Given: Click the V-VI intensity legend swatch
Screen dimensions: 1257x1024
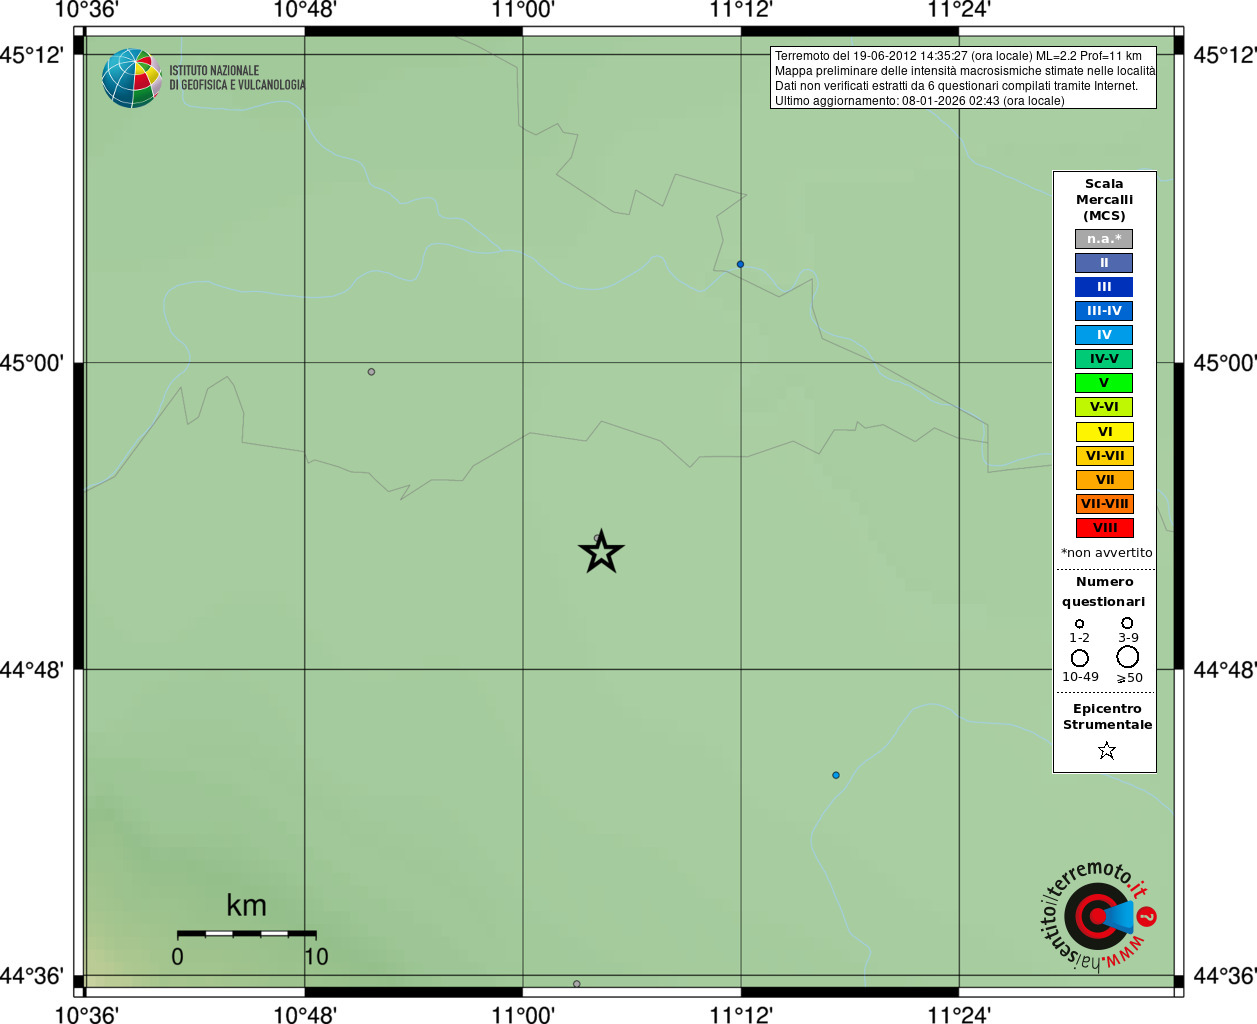Looking at the screenshot, I should (x=1104, y=407).
